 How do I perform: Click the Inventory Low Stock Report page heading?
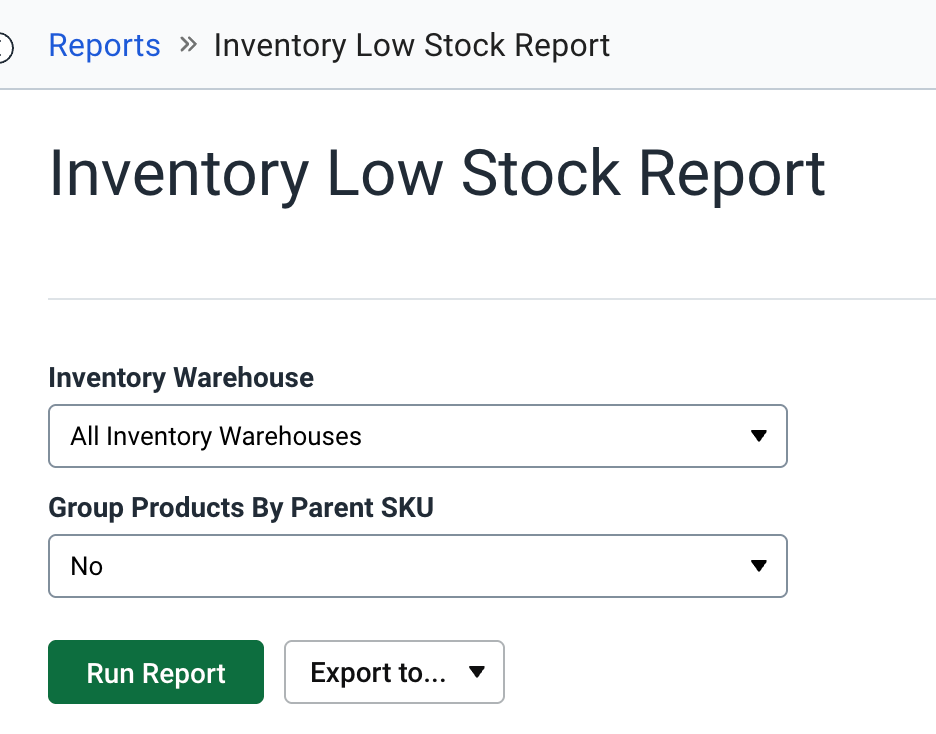pyautogui.click(x=437, y=172)
